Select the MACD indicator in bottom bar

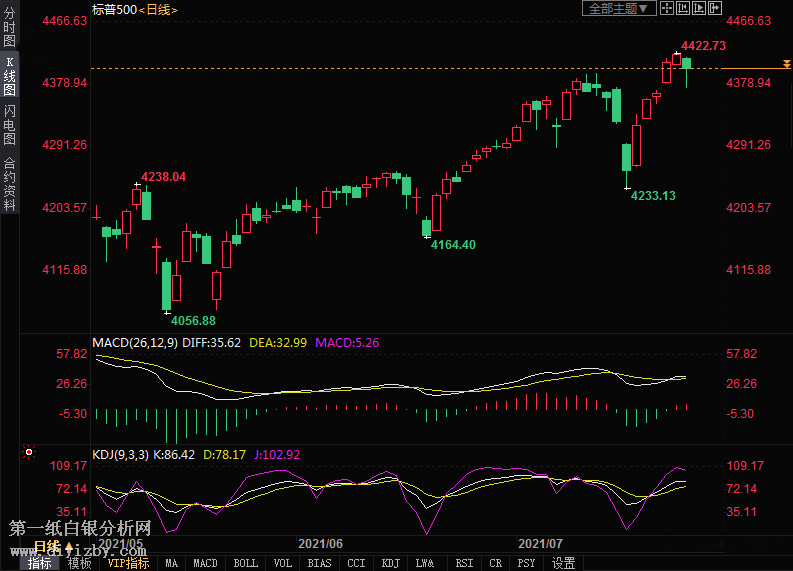[205, 563]
